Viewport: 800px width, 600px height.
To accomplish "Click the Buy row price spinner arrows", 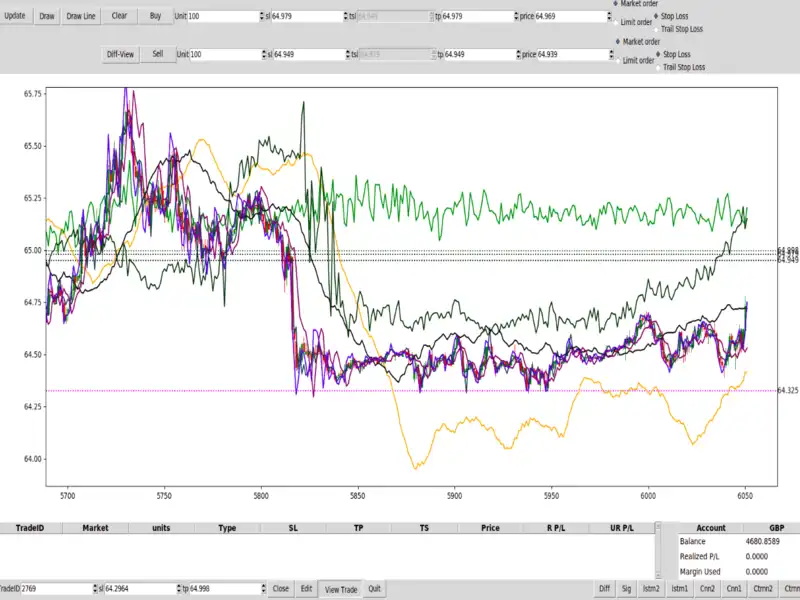I will click(609, 17).
